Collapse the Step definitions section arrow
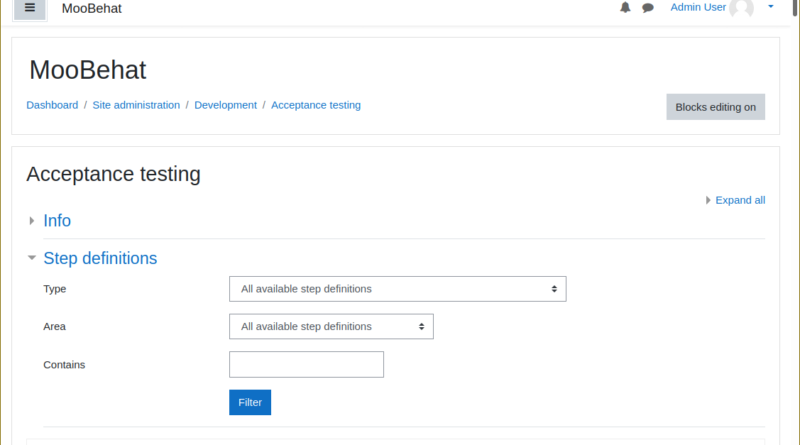This screenshot has height=445, width=800. [x=32, y=258]
